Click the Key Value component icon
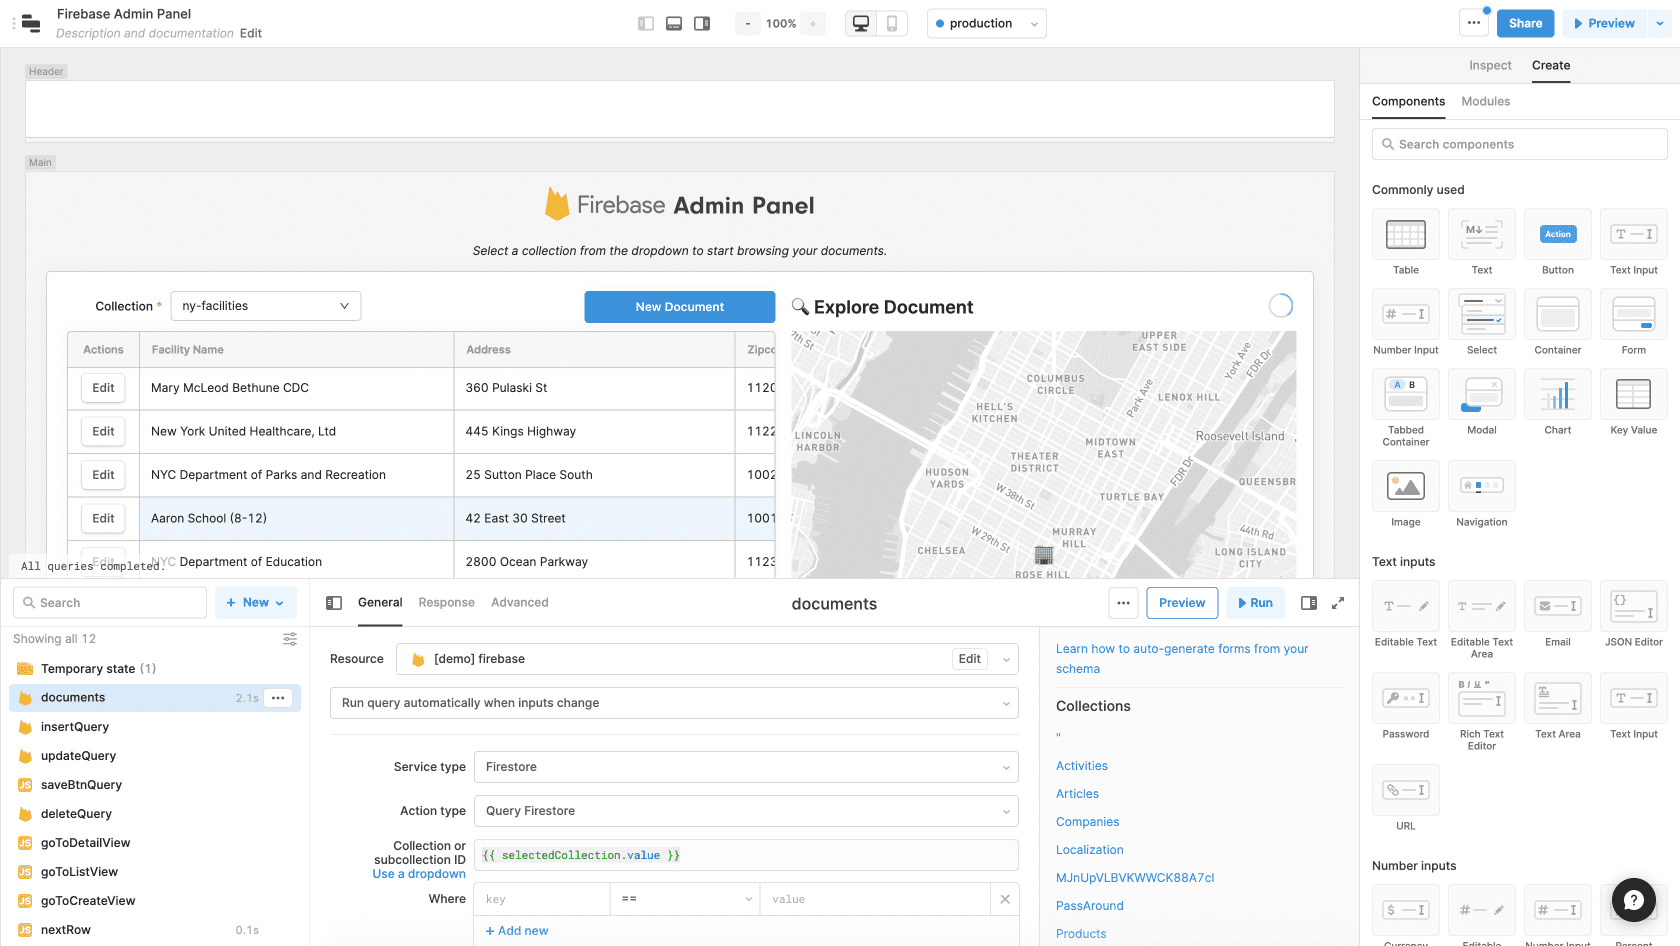 pyautogui.click(x=1633, y=395)
